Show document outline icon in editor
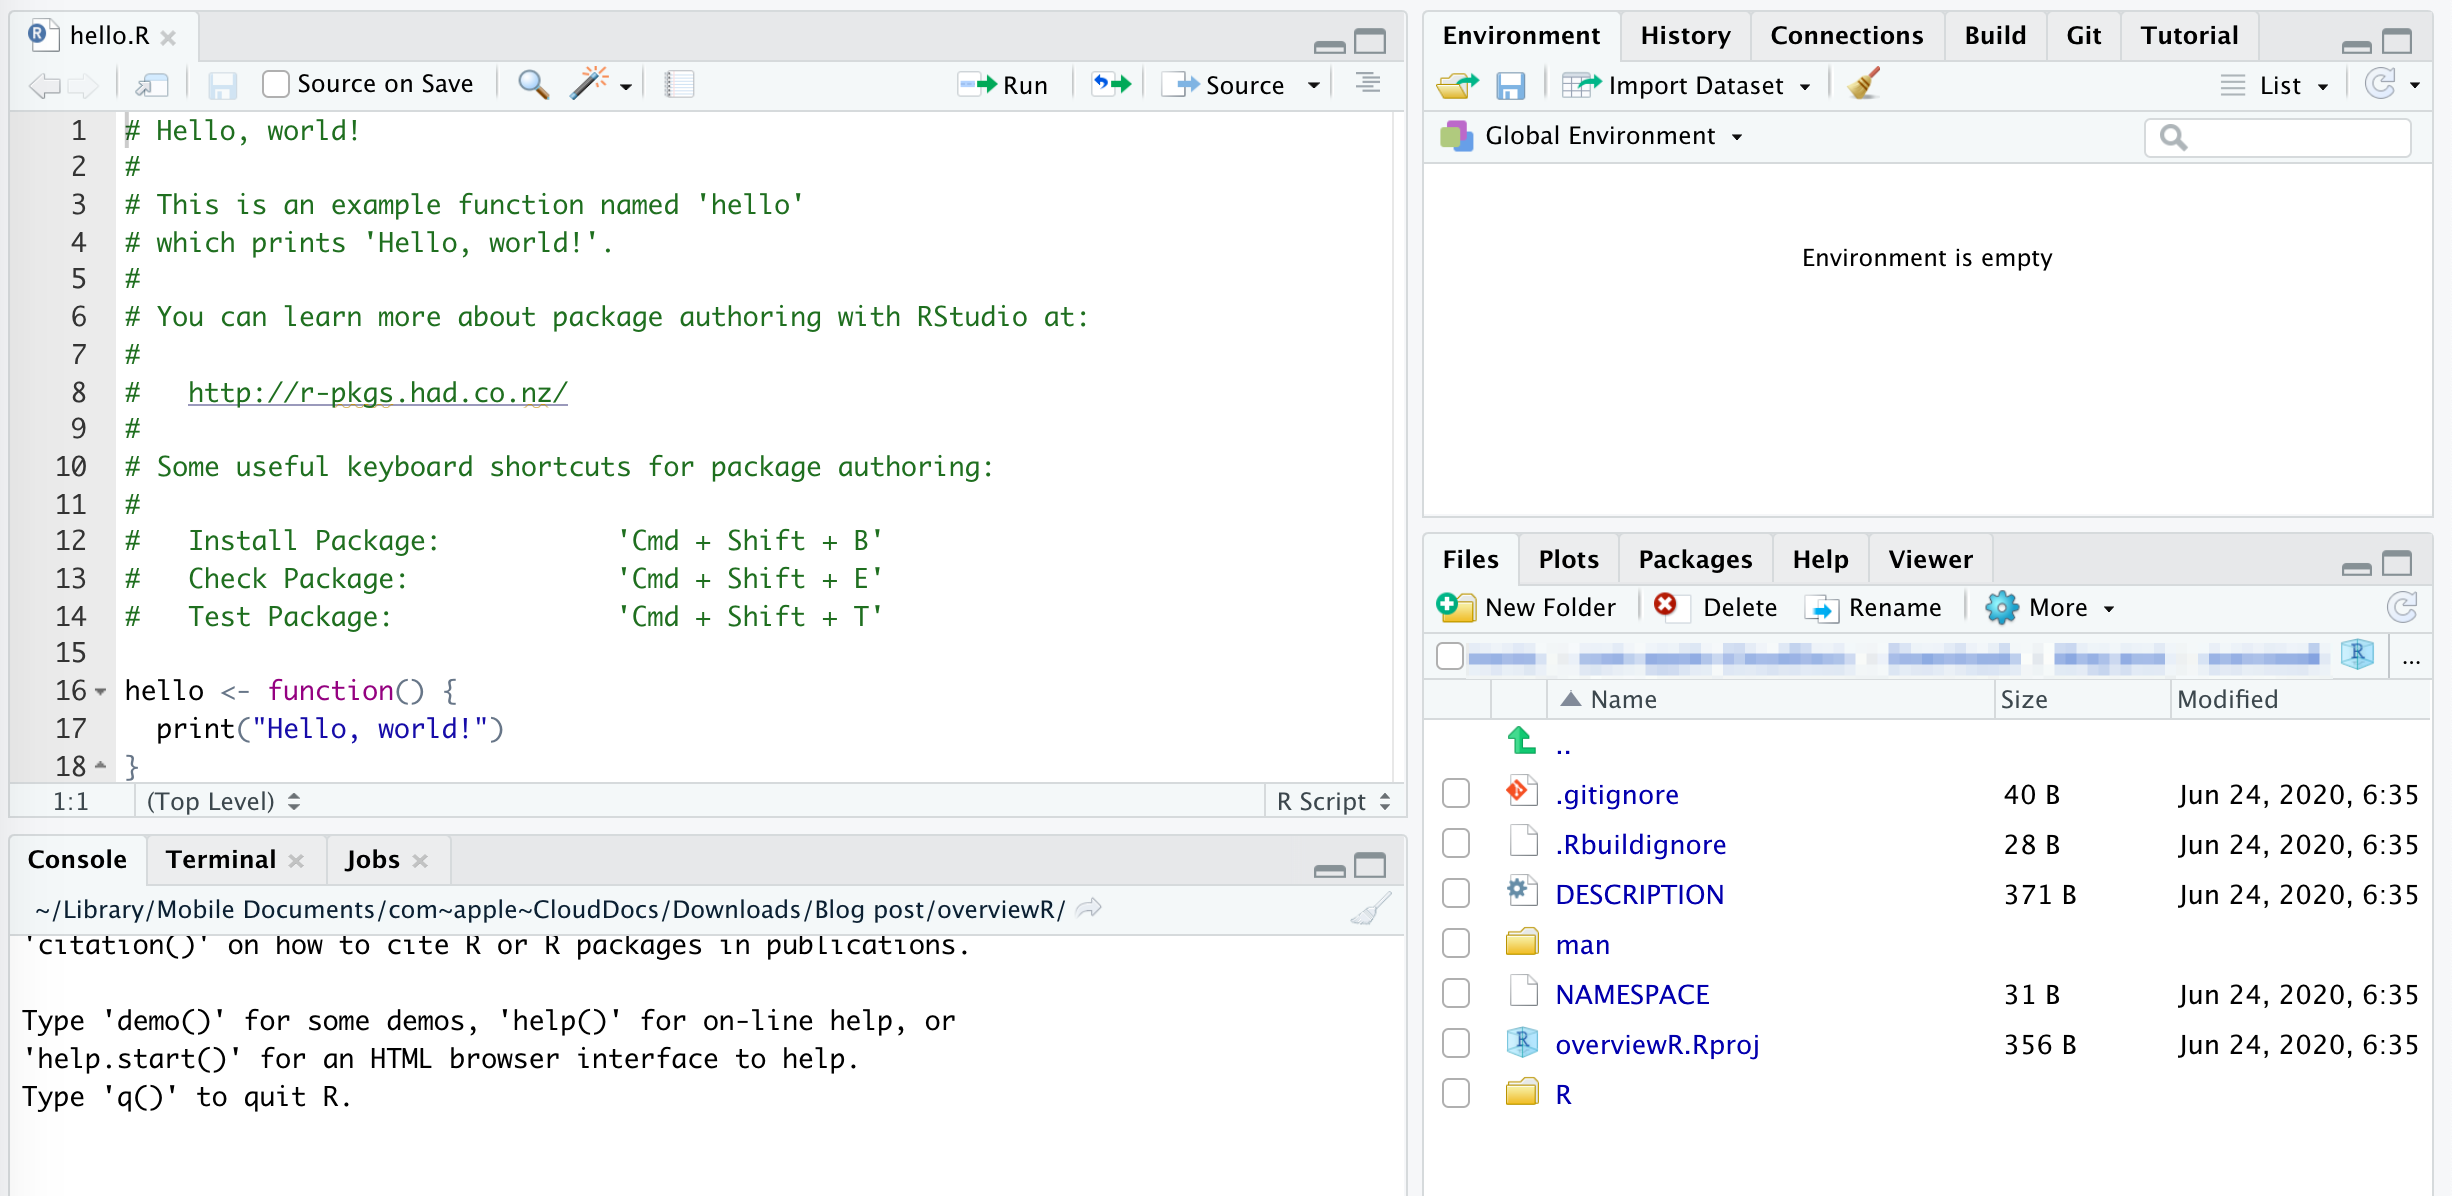Screen dimensions: 2452x1196 click(1368, 83)
